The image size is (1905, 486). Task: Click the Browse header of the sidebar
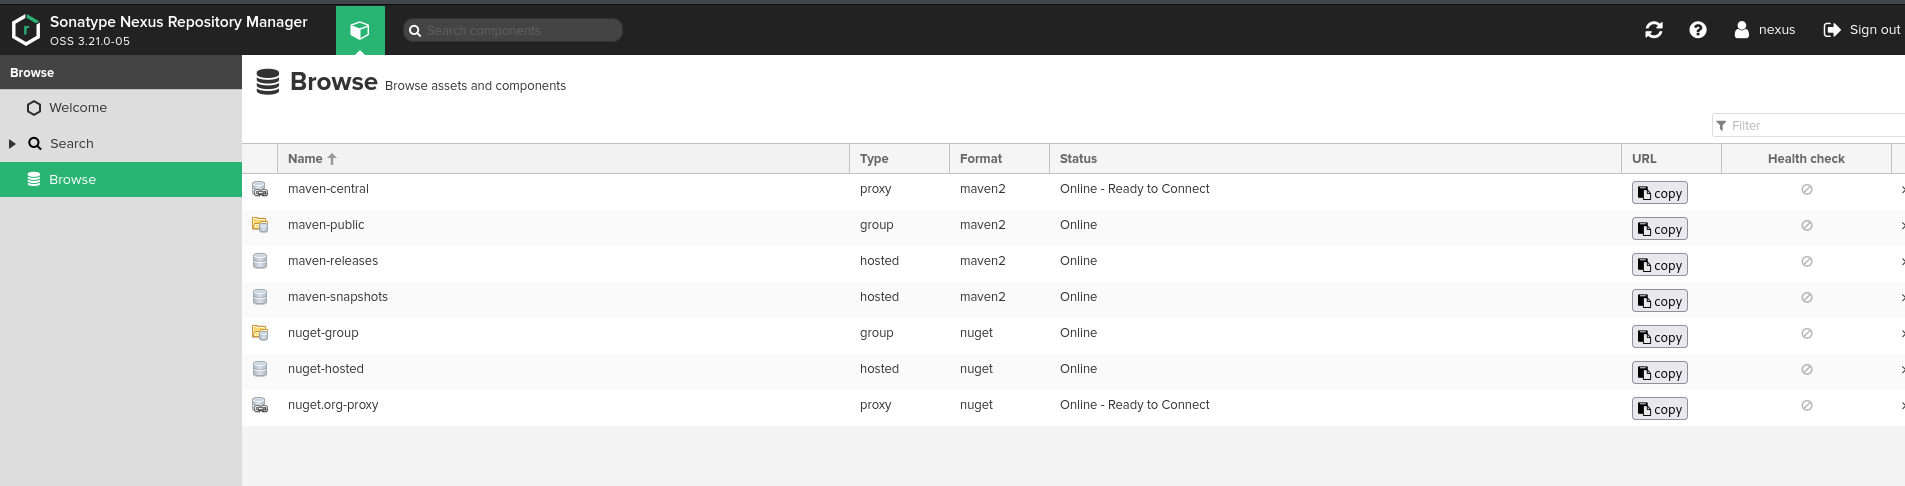[x=121, y=73]
